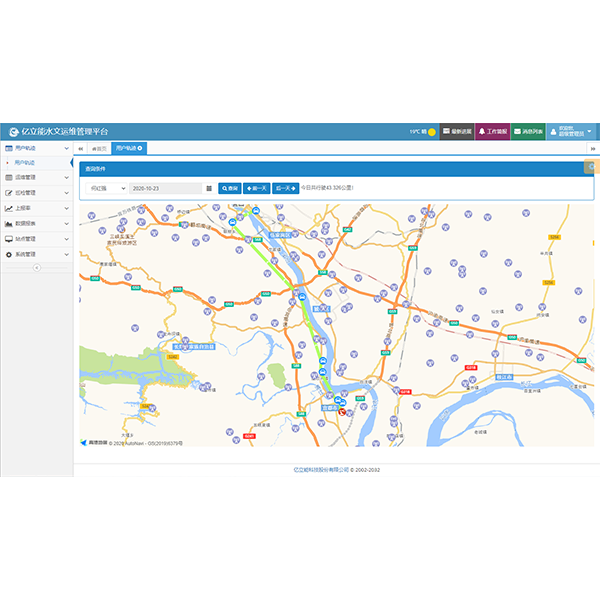This screenshot has width=600, height=600.
Task: Open the 最新进展 header menu
Action: coord(457,132)
